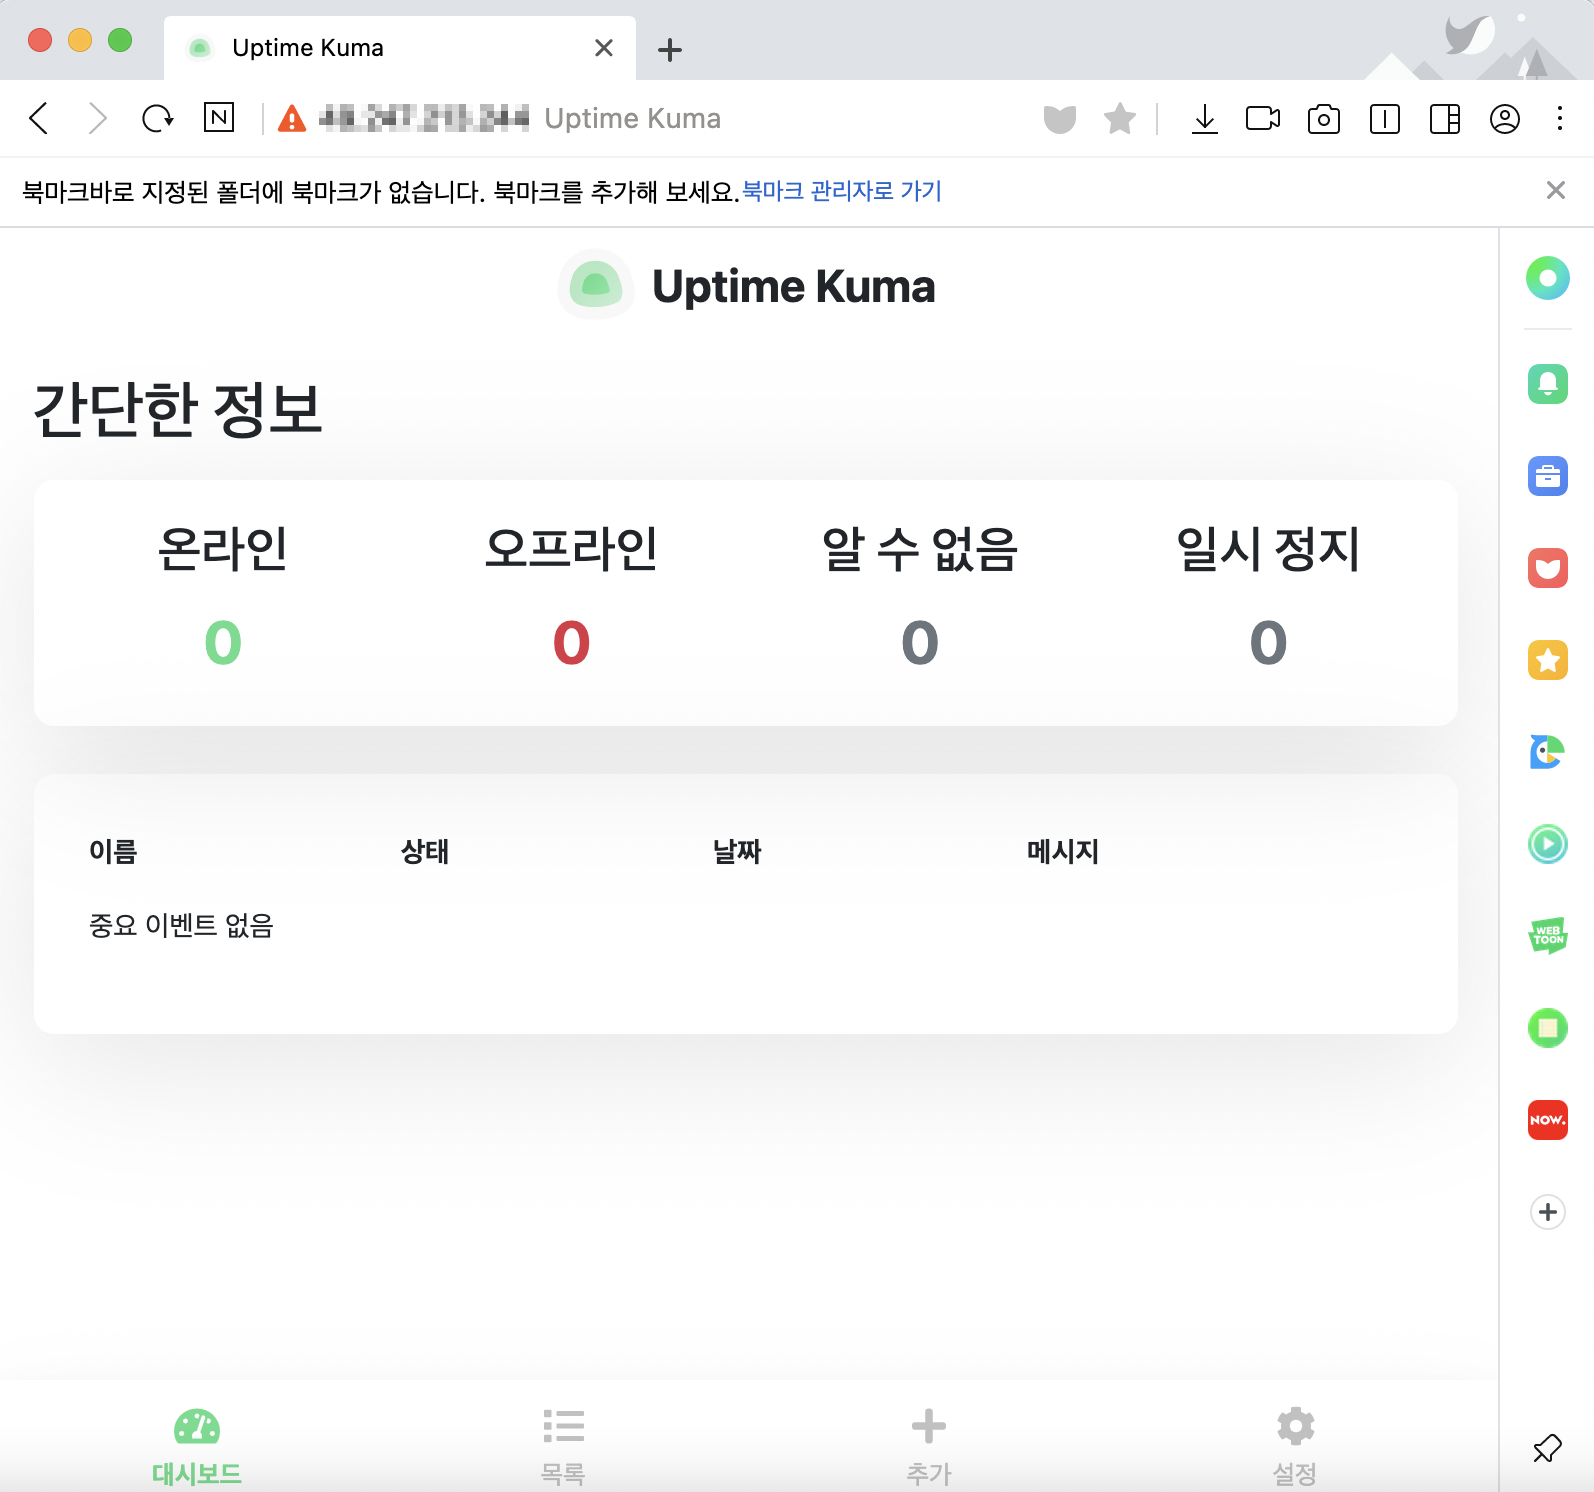
Task: Click the 상태 column header
Action: 425,851
